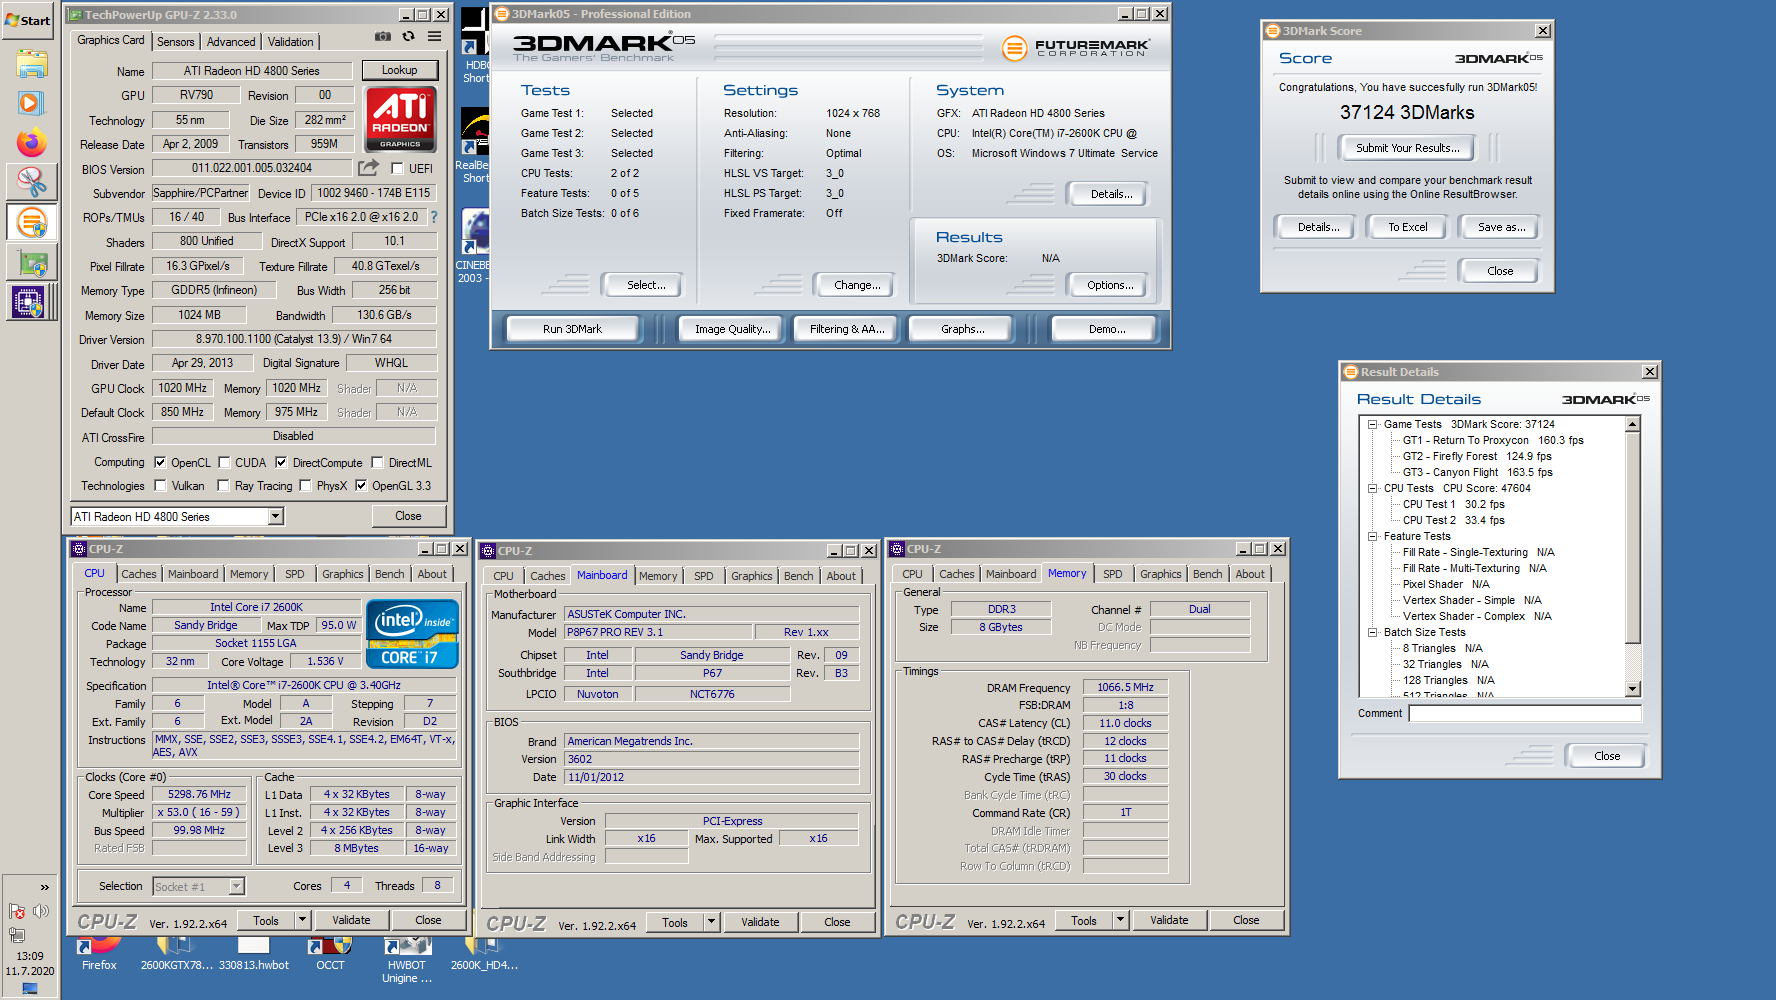Show hidden tray icons chevron
Screen dimensions: 1776x1000
point(44,887)
